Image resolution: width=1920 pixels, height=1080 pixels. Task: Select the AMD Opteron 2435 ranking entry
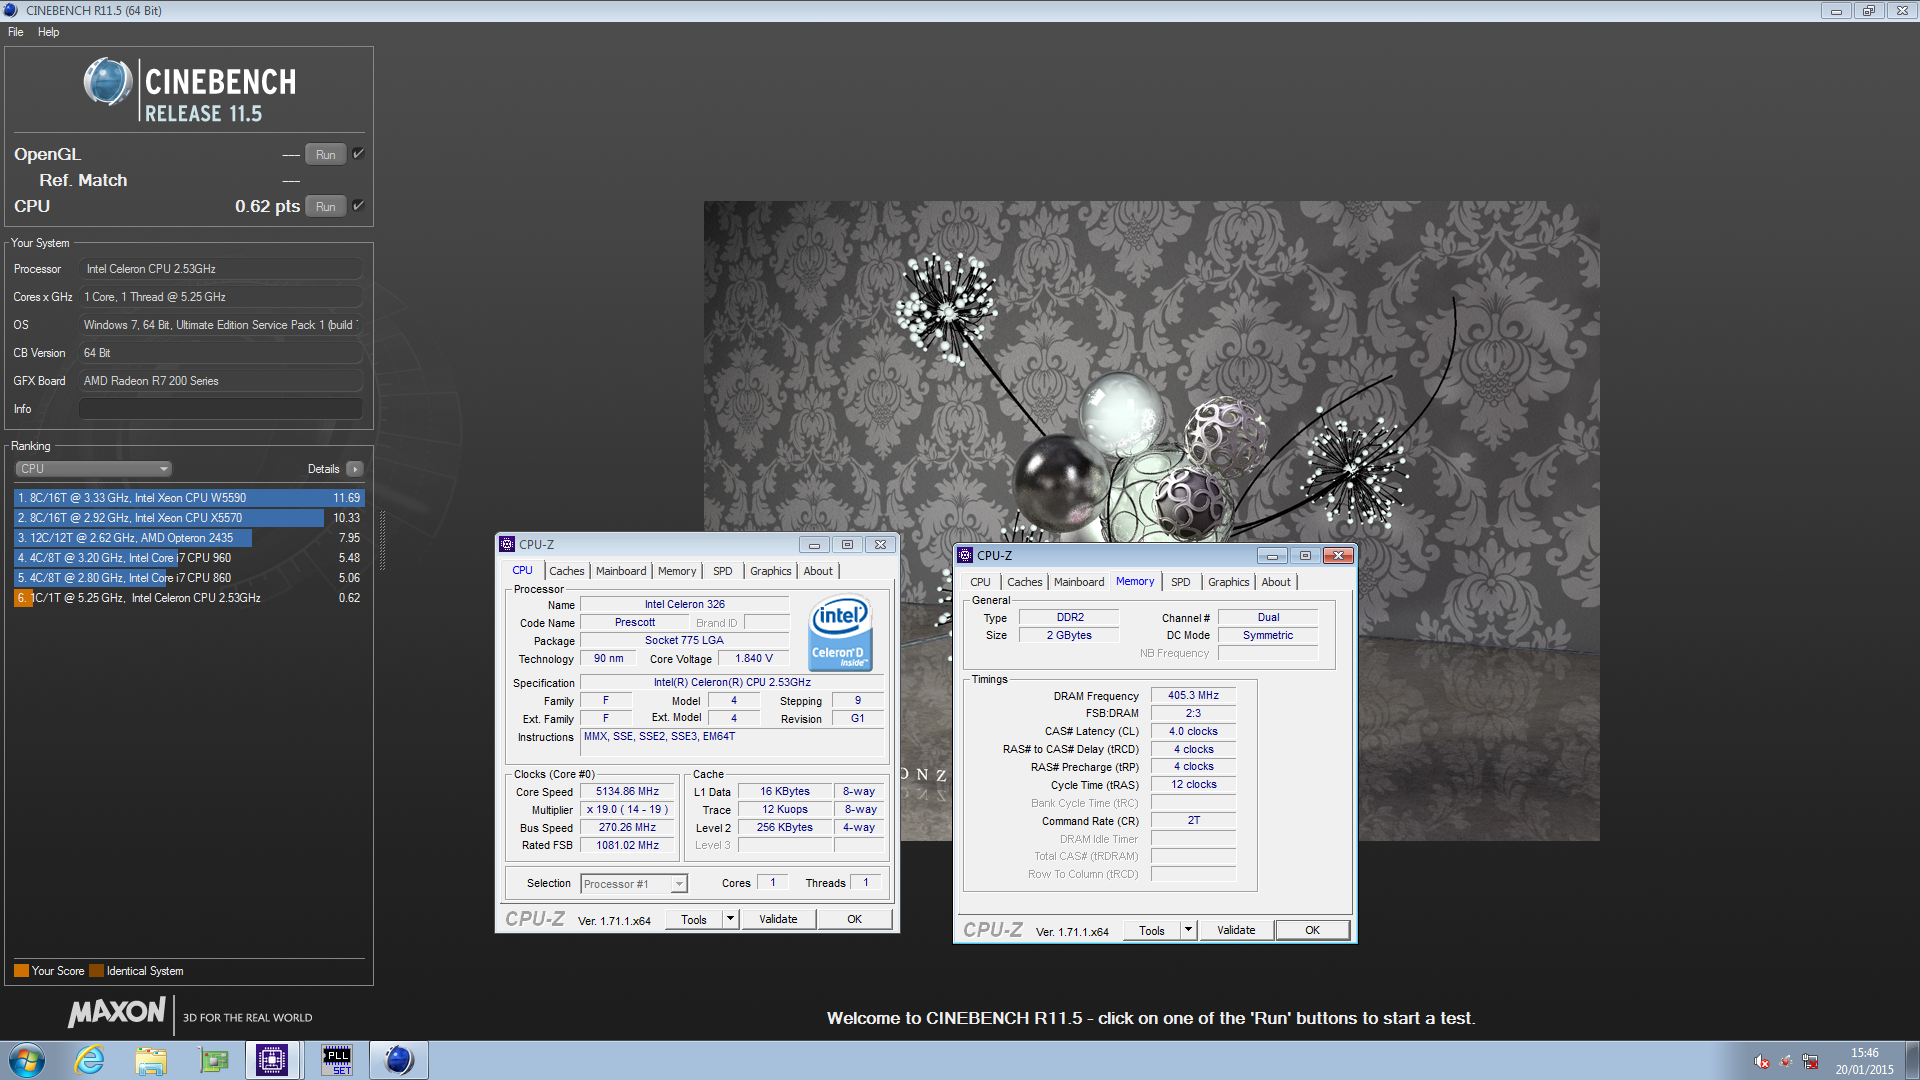click(189, 538)
